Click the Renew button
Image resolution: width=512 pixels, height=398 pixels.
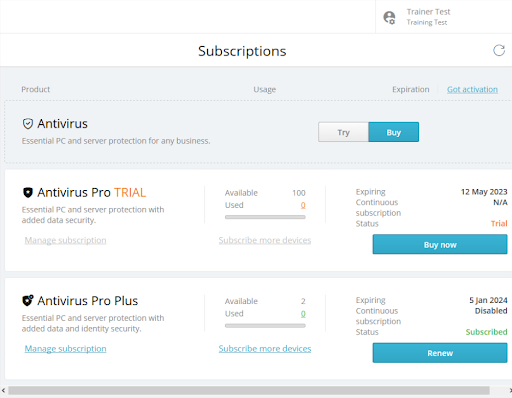coord(440,353)
